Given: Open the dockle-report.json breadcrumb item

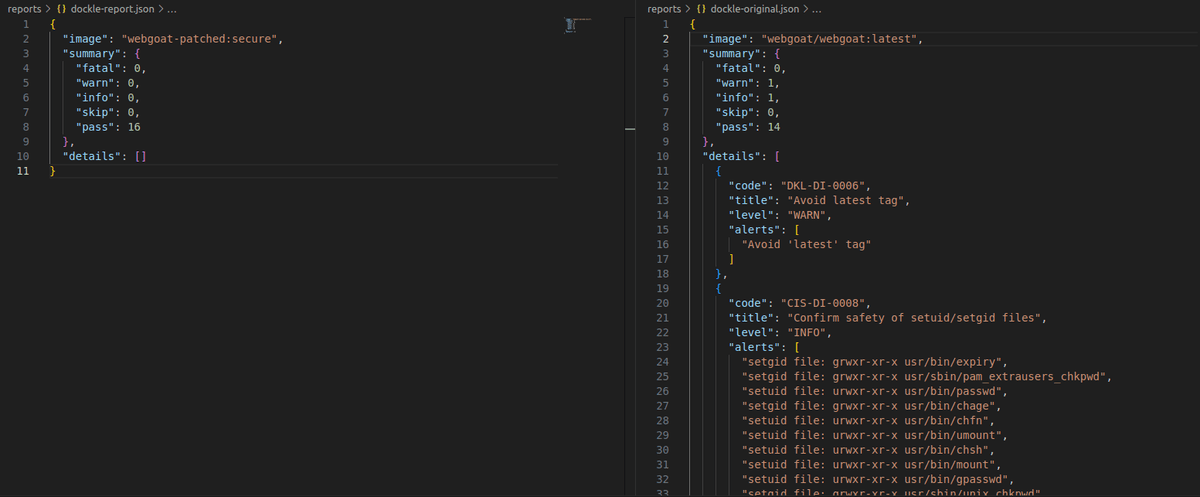Looking at the screenshot, I should tap(110, 8).
